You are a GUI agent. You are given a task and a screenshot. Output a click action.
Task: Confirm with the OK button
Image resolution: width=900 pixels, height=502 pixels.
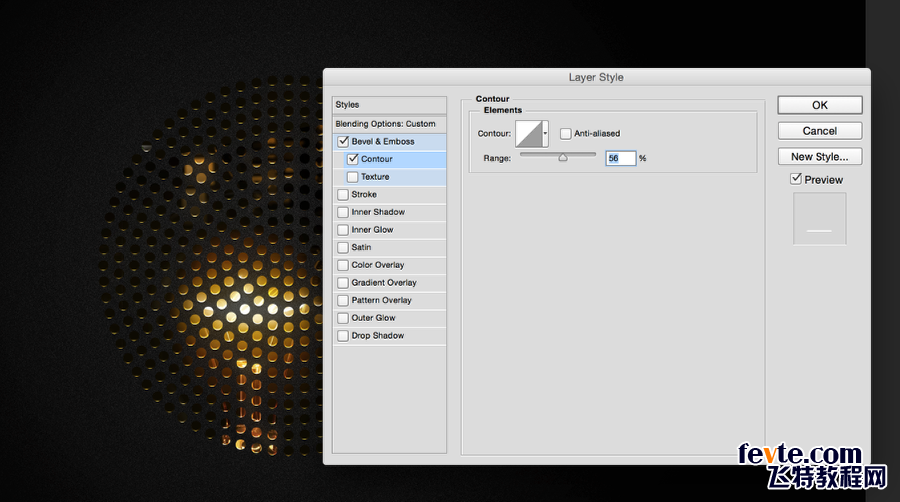tap(820, 105)
